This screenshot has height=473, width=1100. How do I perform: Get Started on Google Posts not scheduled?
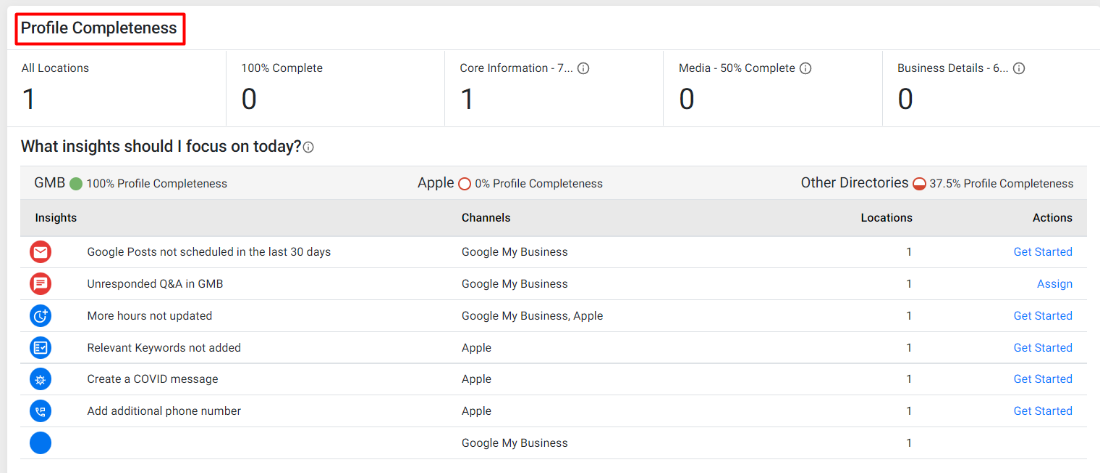tap(1042, 252)
